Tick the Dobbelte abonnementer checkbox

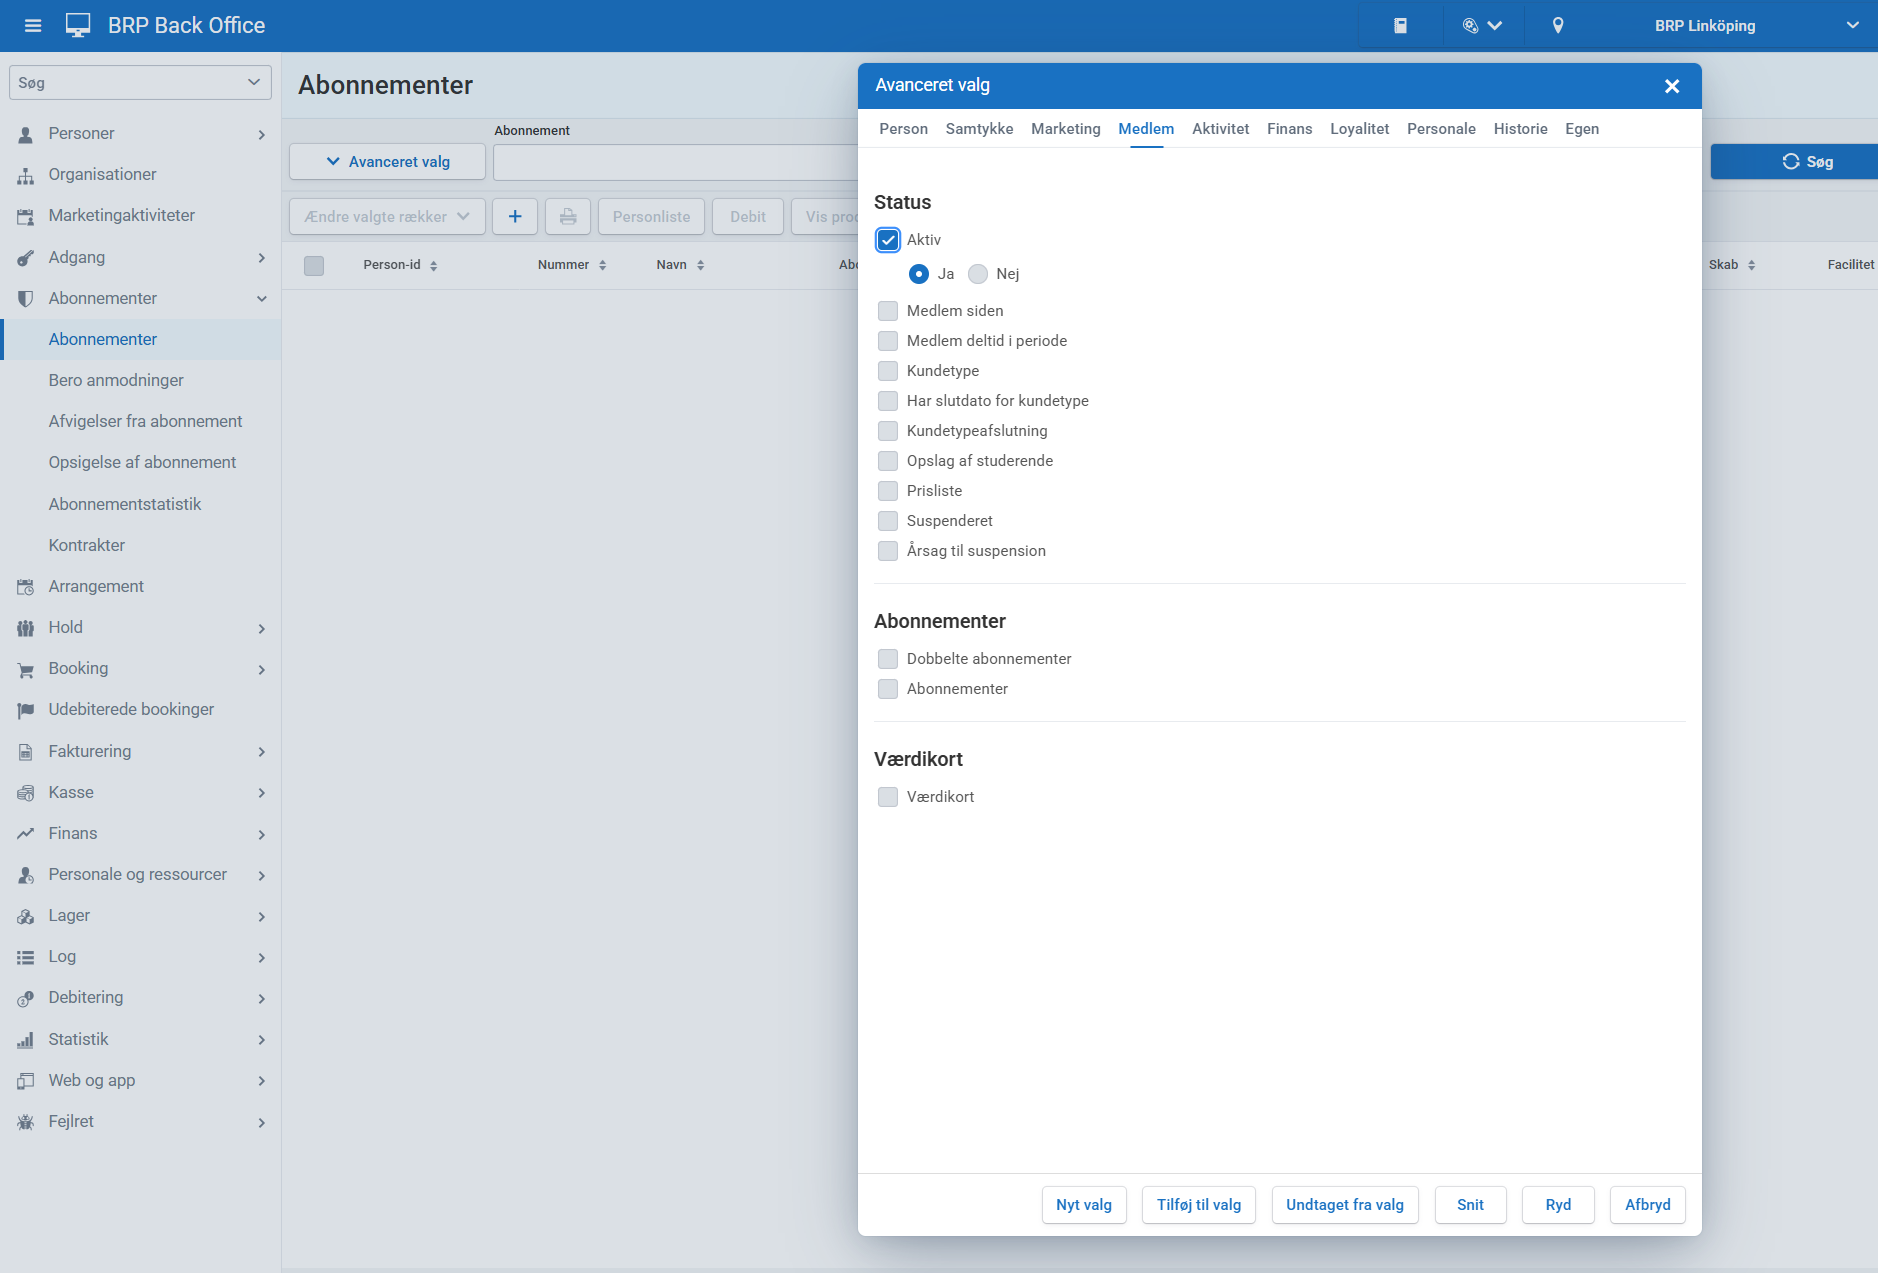pos(888,659)
